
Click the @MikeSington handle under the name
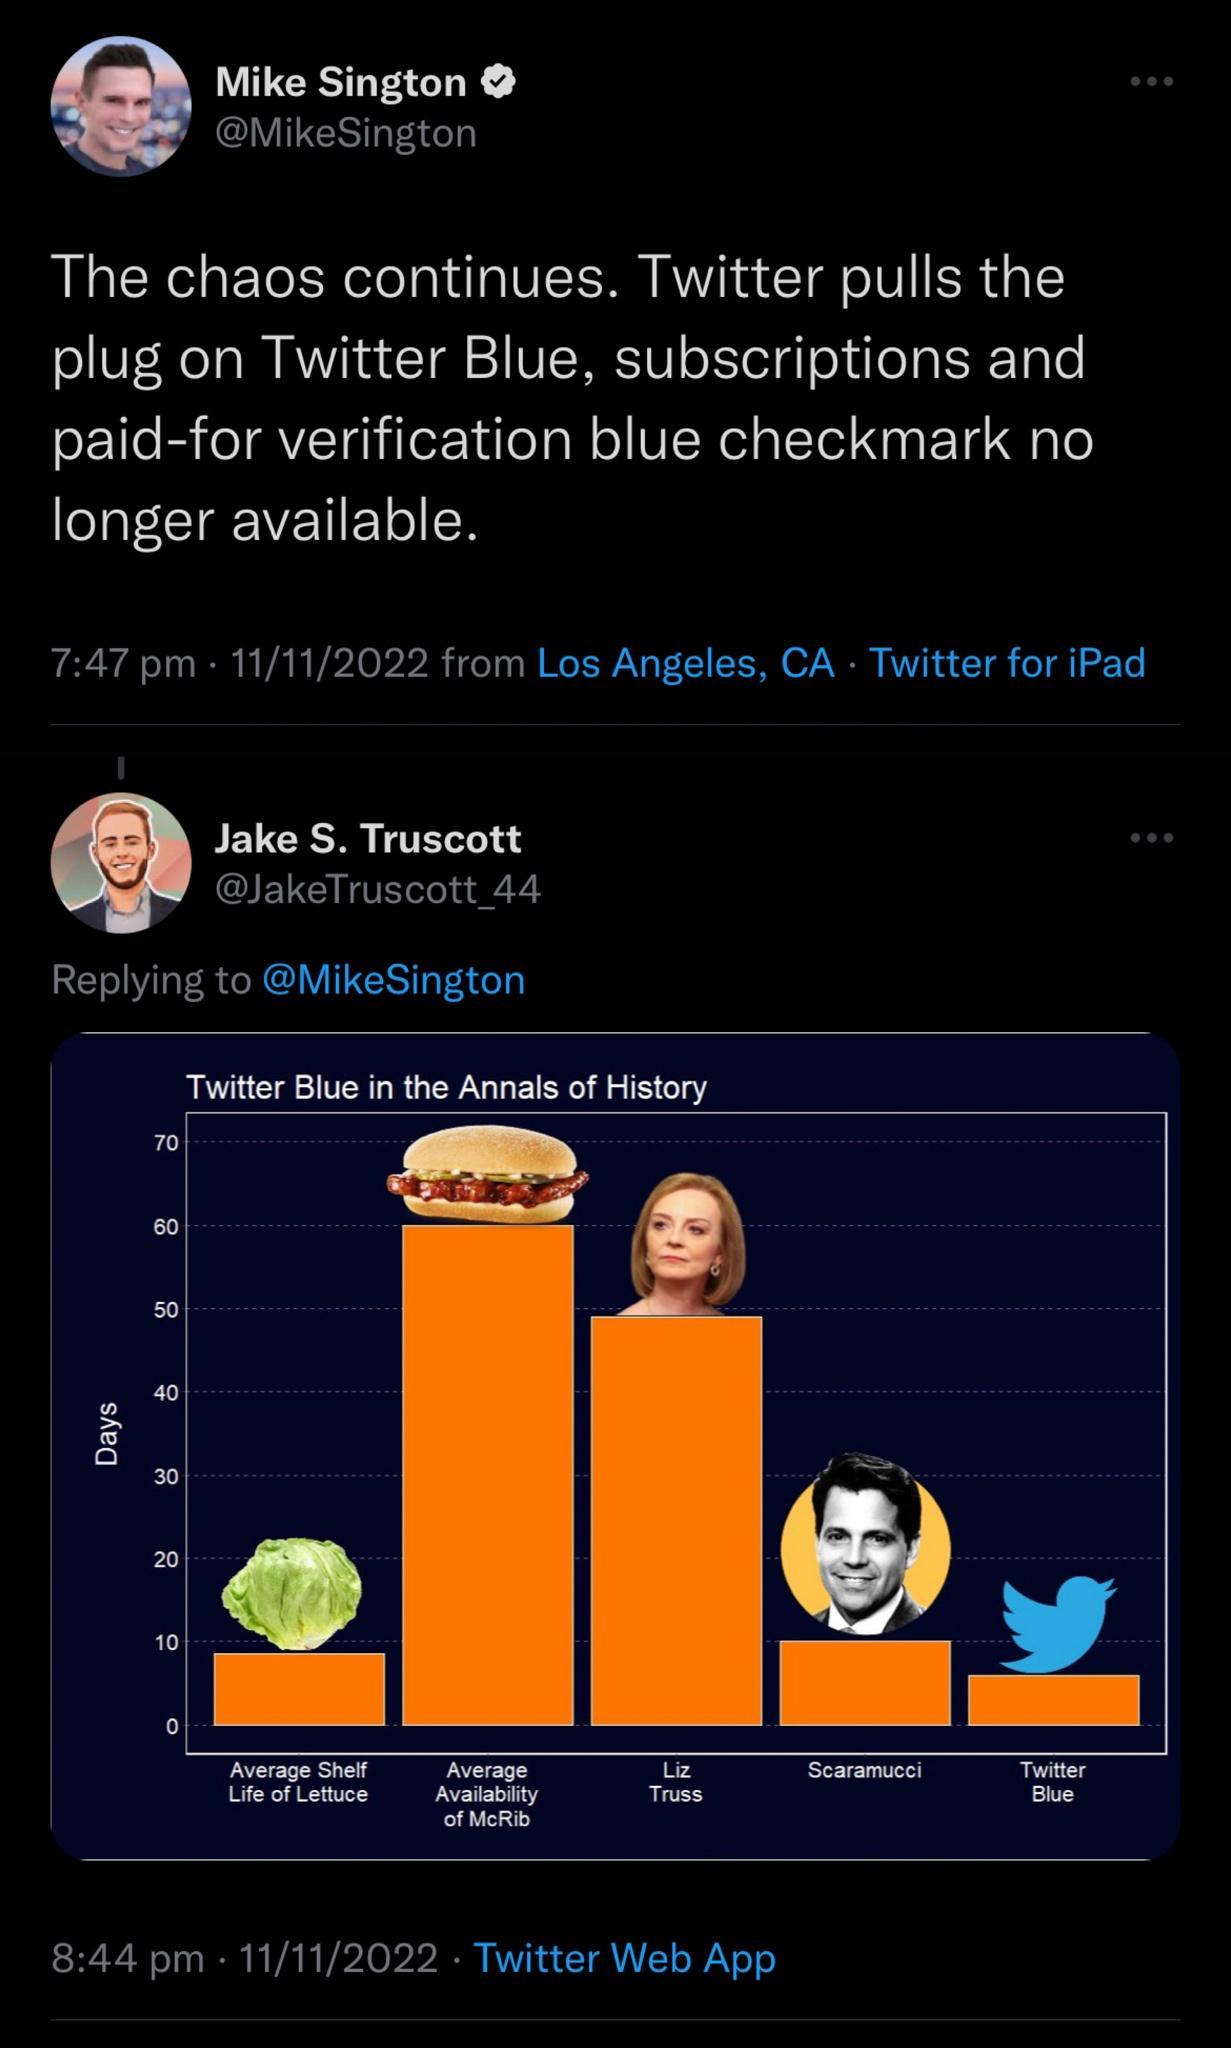tap(346, 133)
